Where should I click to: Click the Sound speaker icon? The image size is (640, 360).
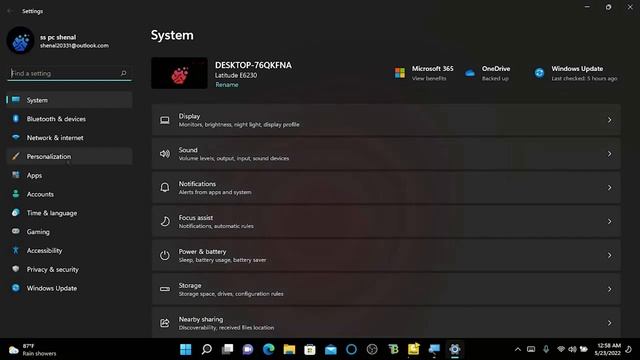click(x=165, y=154)
